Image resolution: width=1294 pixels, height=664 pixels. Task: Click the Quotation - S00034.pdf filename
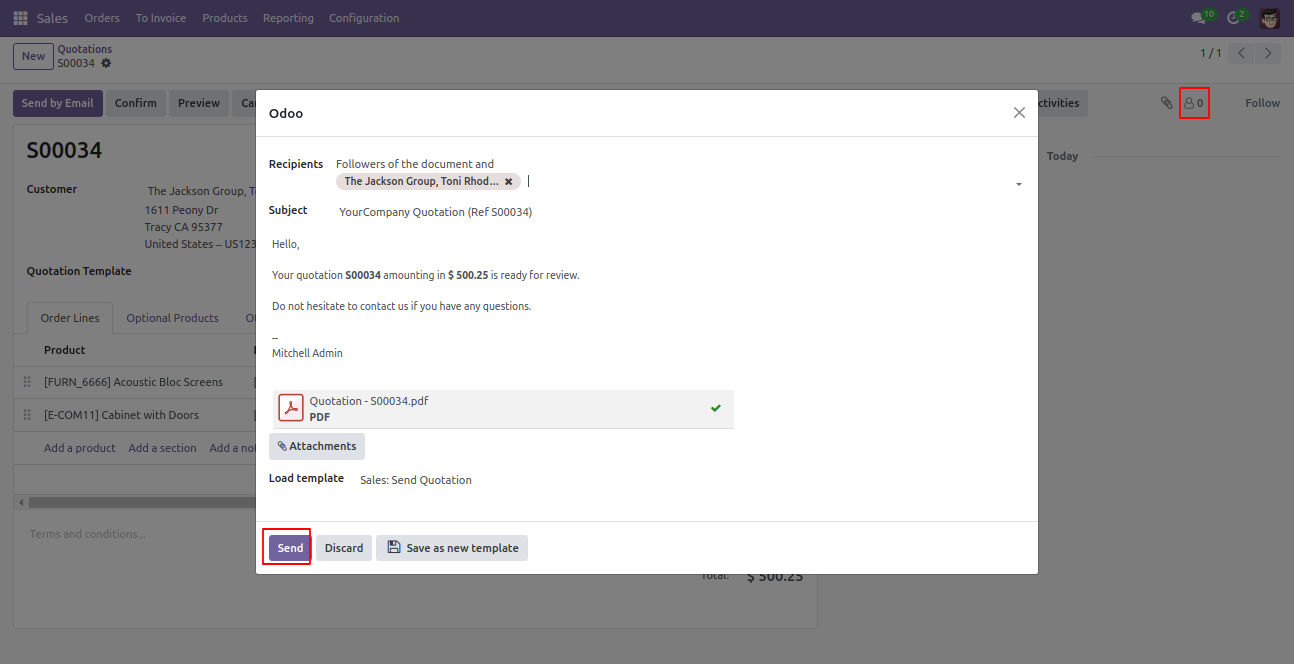[x=369, y=401]
